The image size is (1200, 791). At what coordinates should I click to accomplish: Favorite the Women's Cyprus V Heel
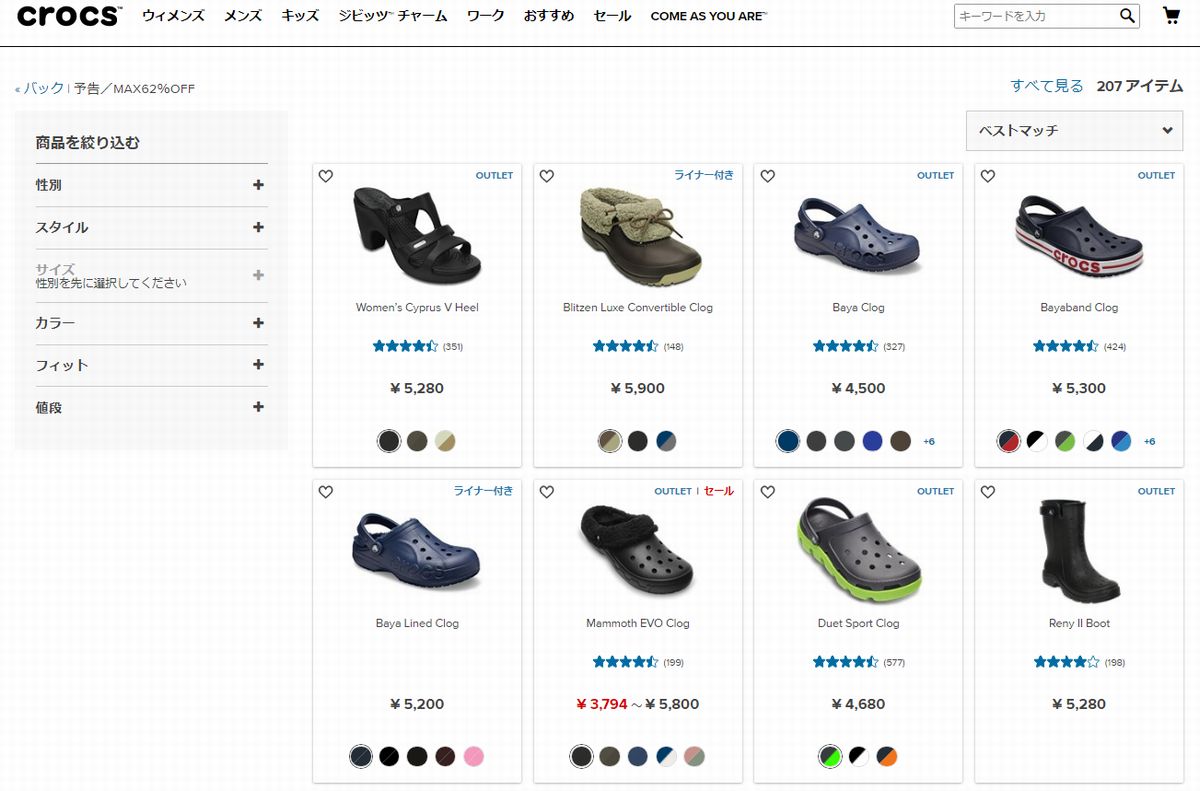click(x=326, y=176)
